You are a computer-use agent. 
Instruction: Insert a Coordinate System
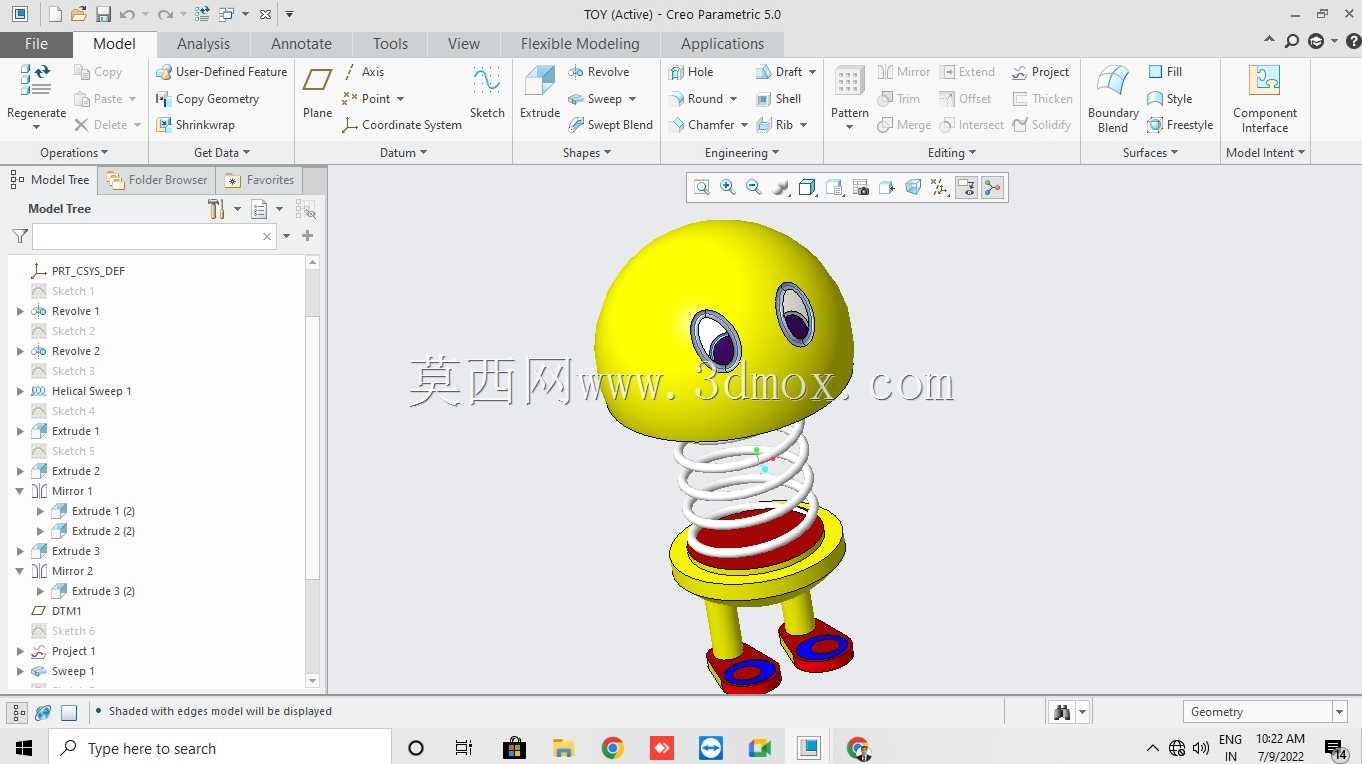[x=402, y=125]
